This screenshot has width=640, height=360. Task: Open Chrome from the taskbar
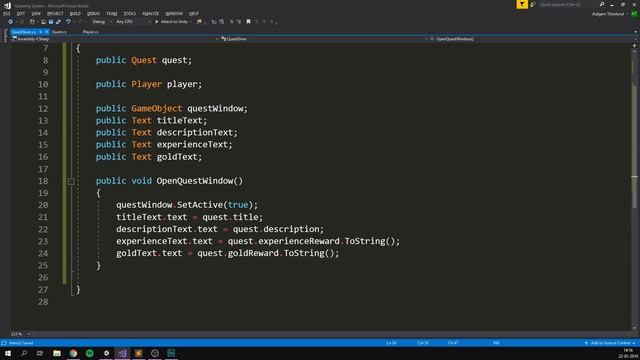click(x=73, y=353)
